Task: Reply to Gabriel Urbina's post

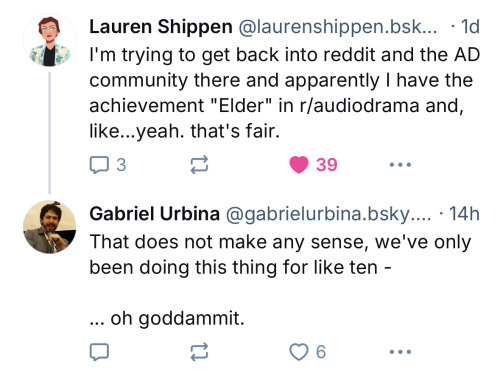Action: tap(99, 352)
